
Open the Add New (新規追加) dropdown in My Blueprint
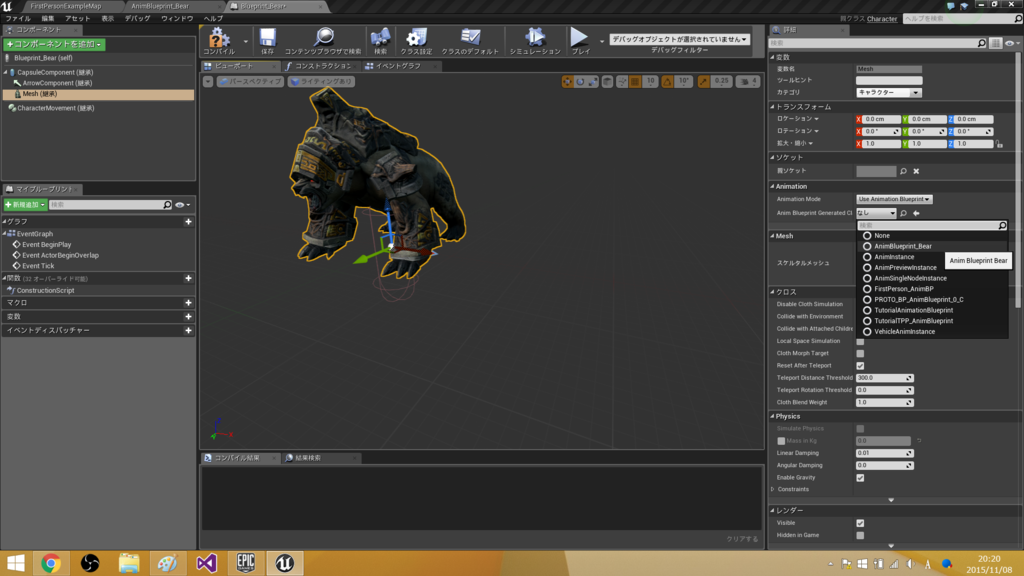(25, 205)
